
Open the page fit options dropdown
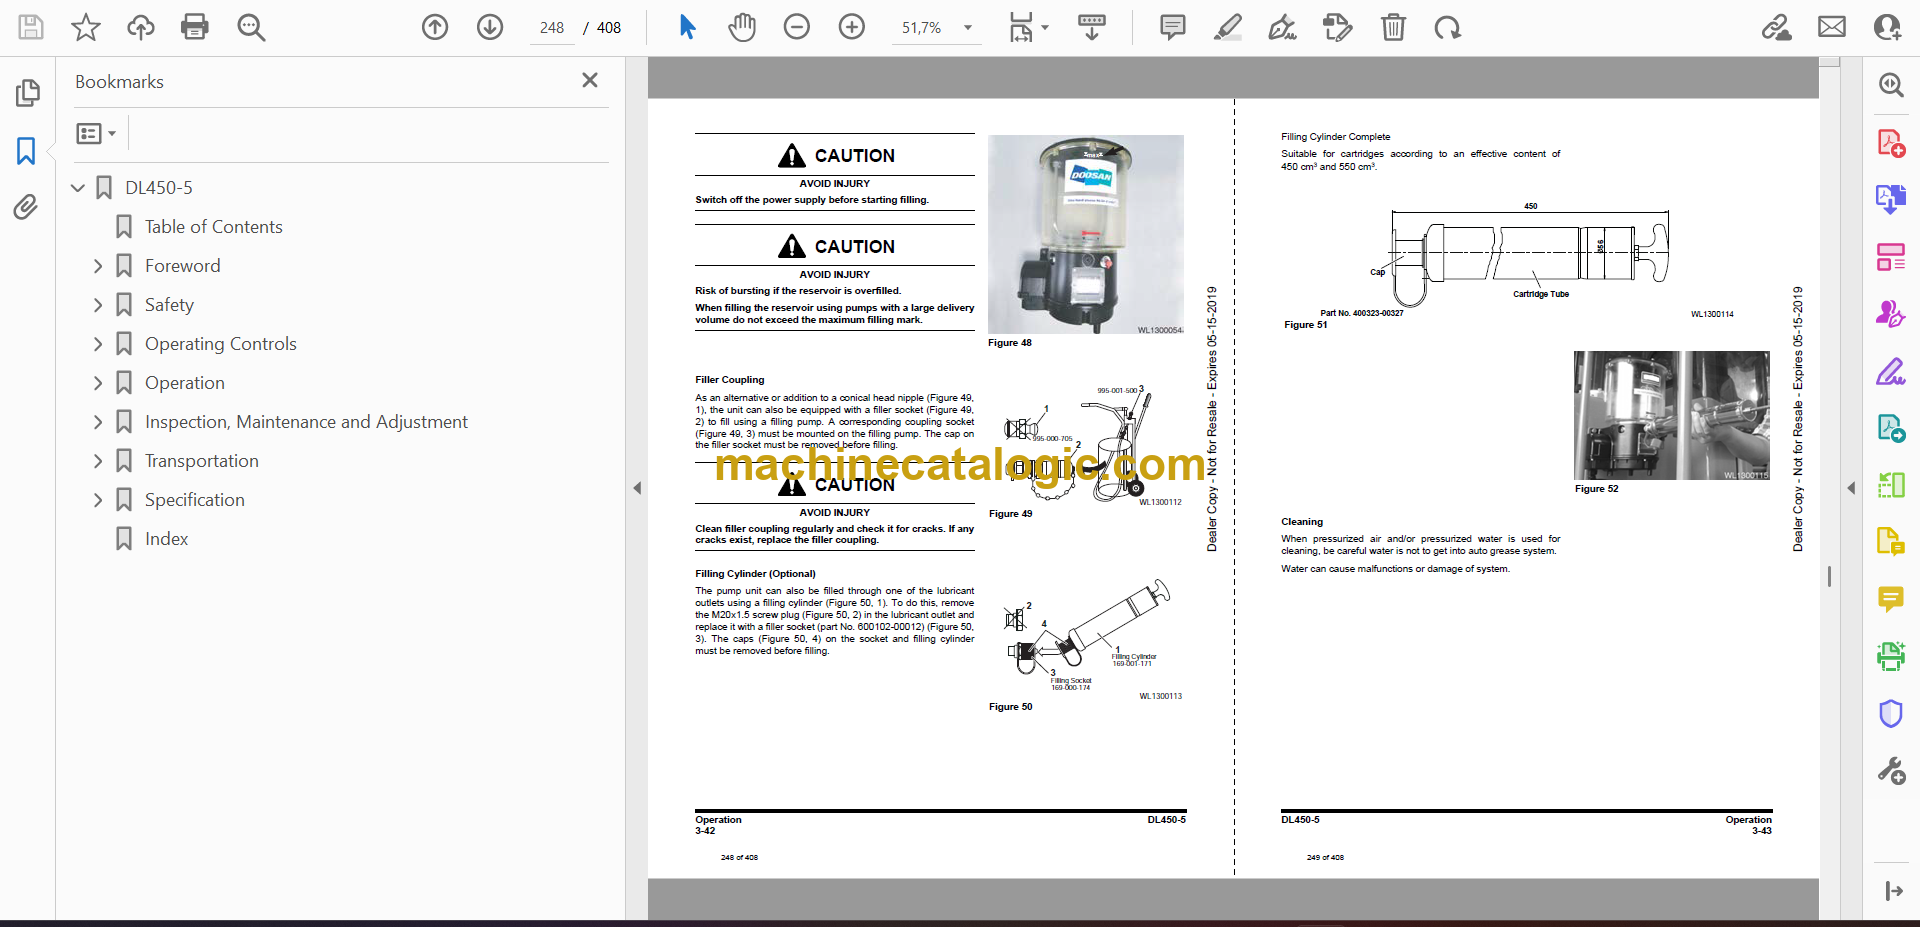point(1028,27)
